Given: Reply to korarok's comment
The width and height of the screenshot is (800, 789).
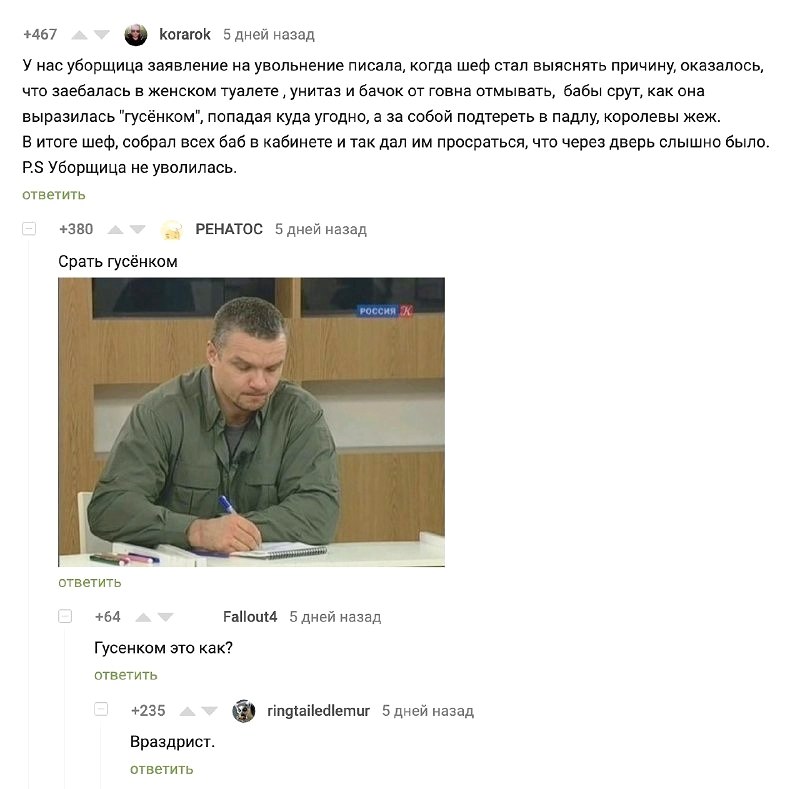Looking at the screenshot, I should [54, 195].
